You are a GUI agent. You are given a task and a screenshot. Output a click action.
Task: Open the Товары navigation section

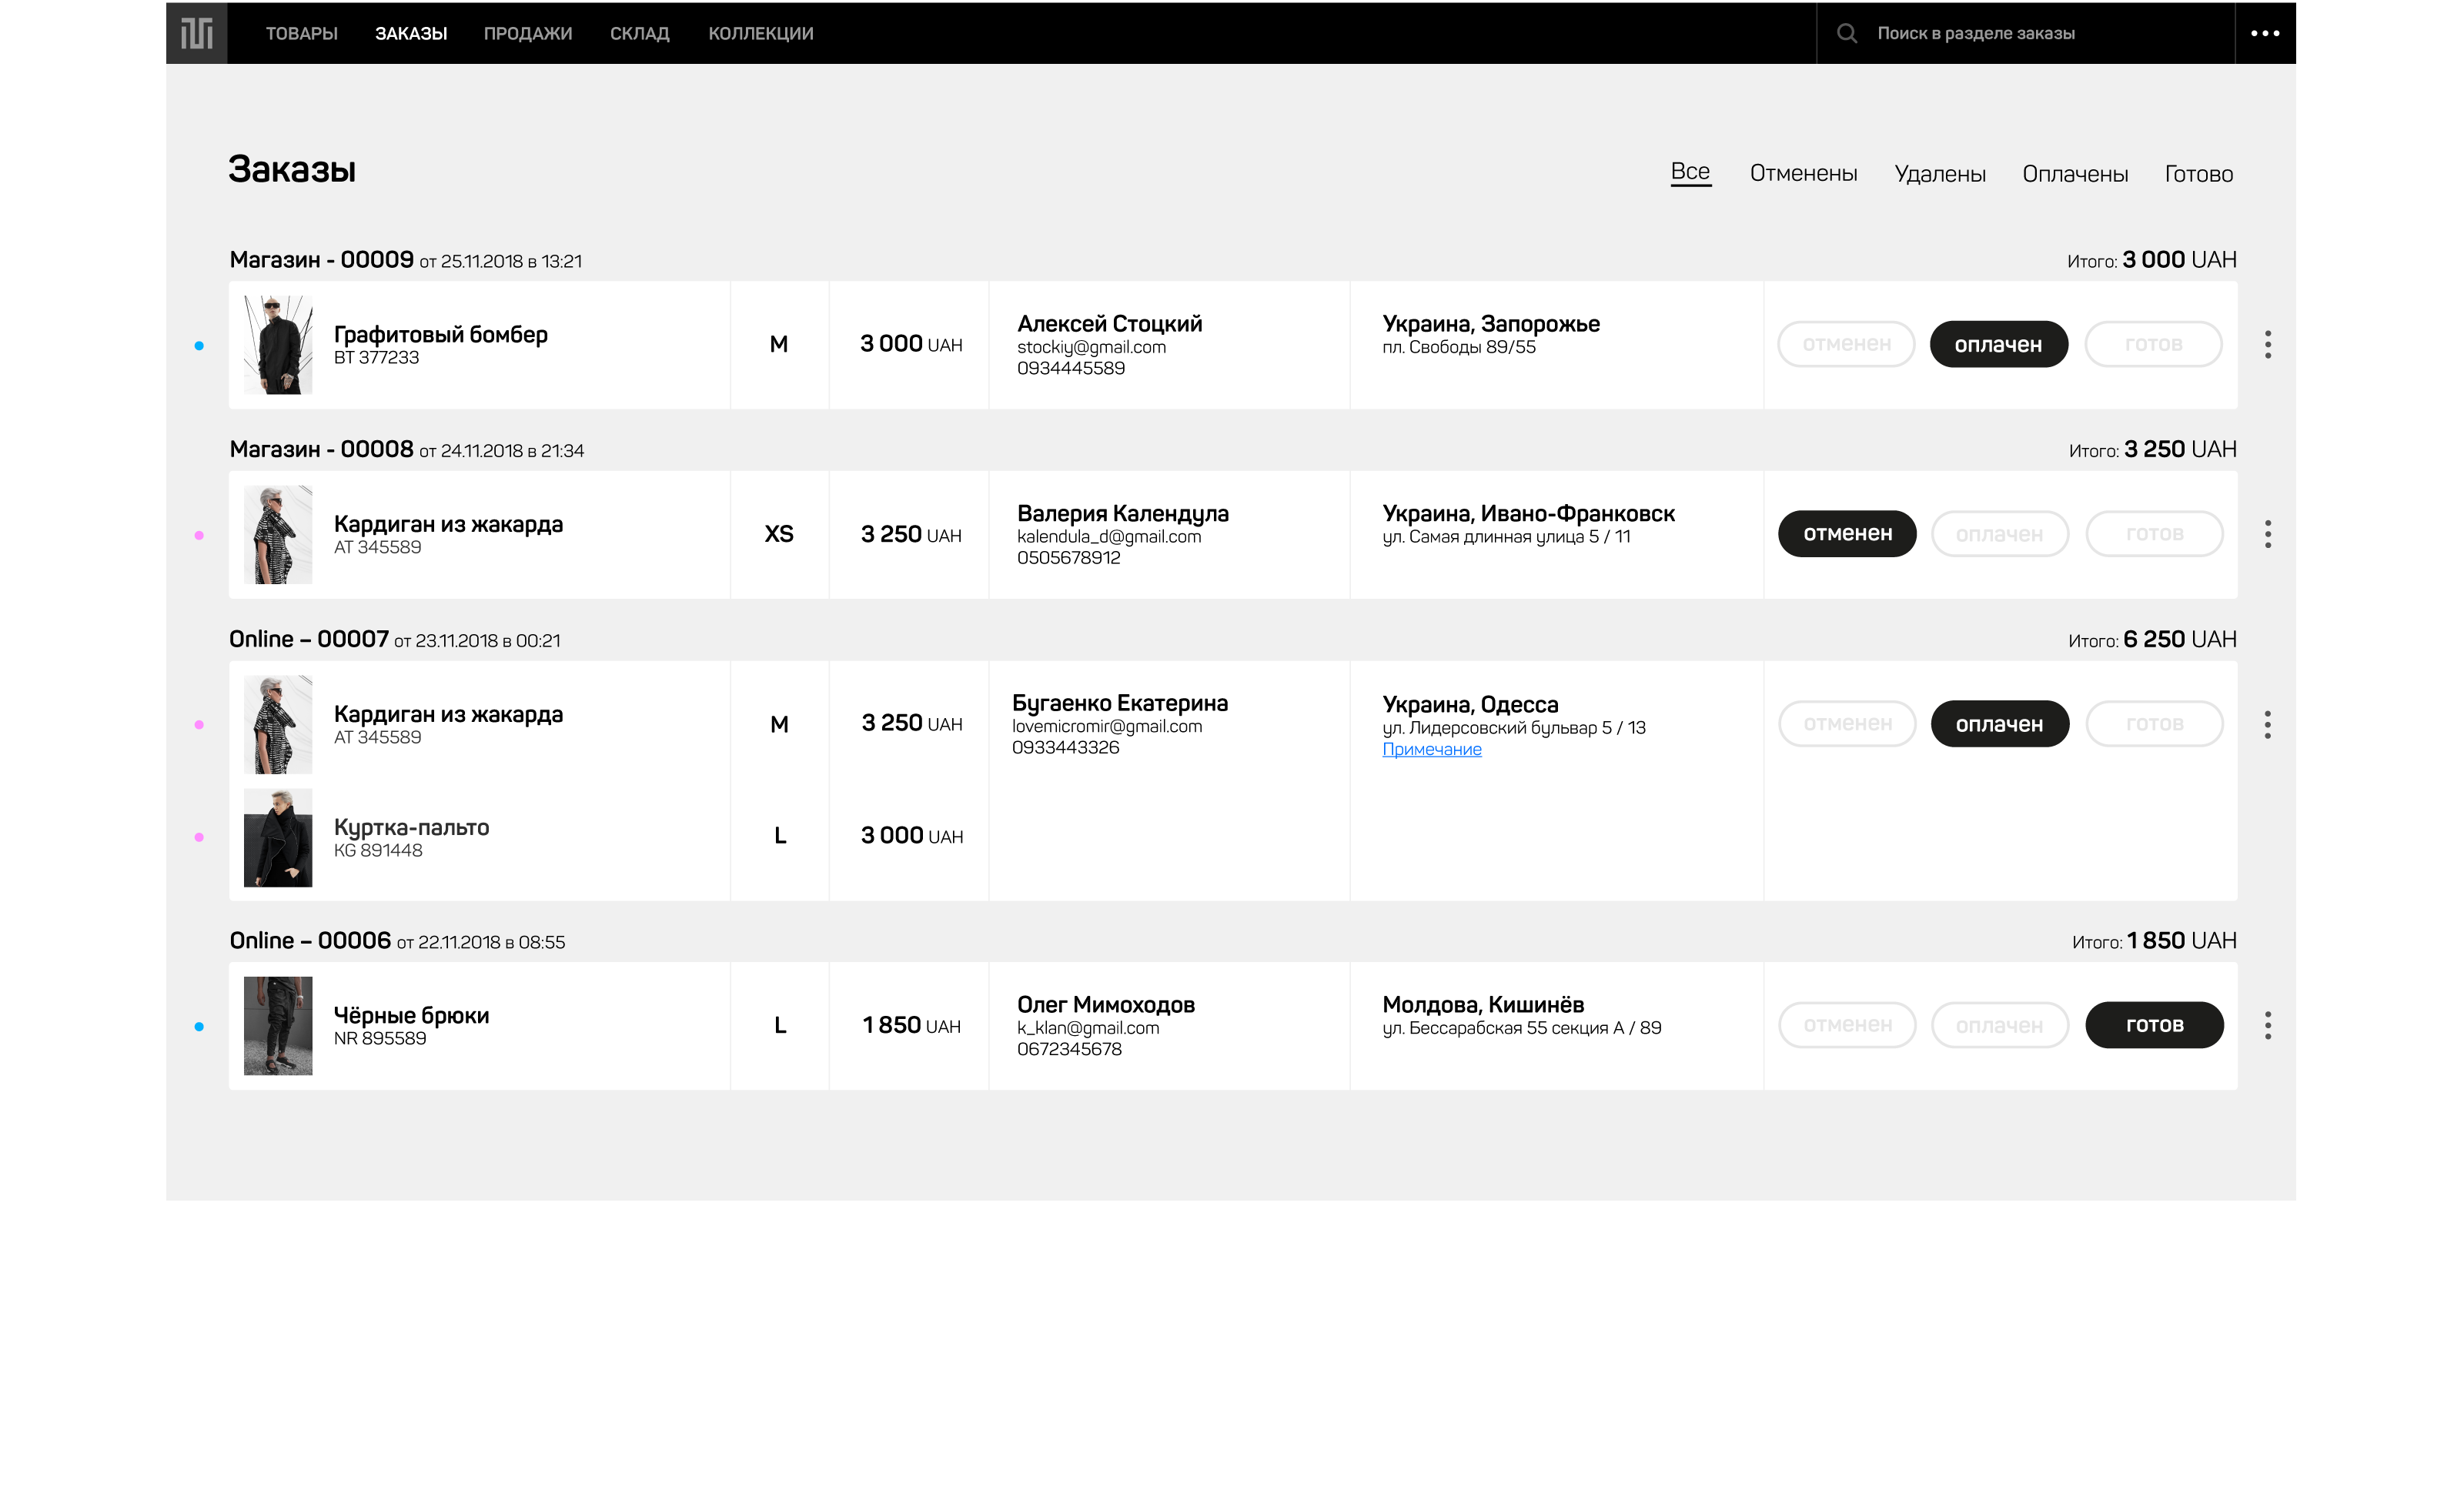pyautogui.click(x=301, y=33)
